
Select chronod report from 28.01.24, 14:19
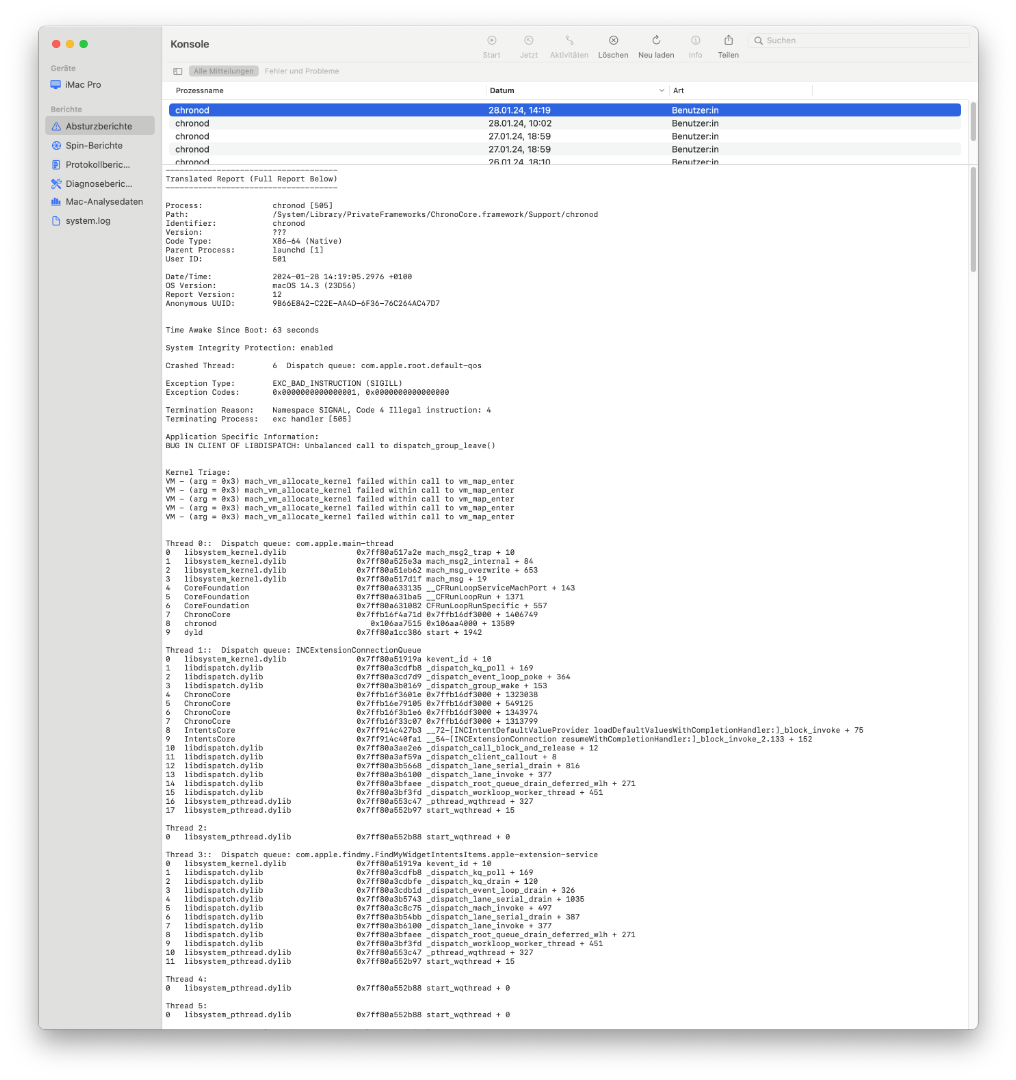565,110
